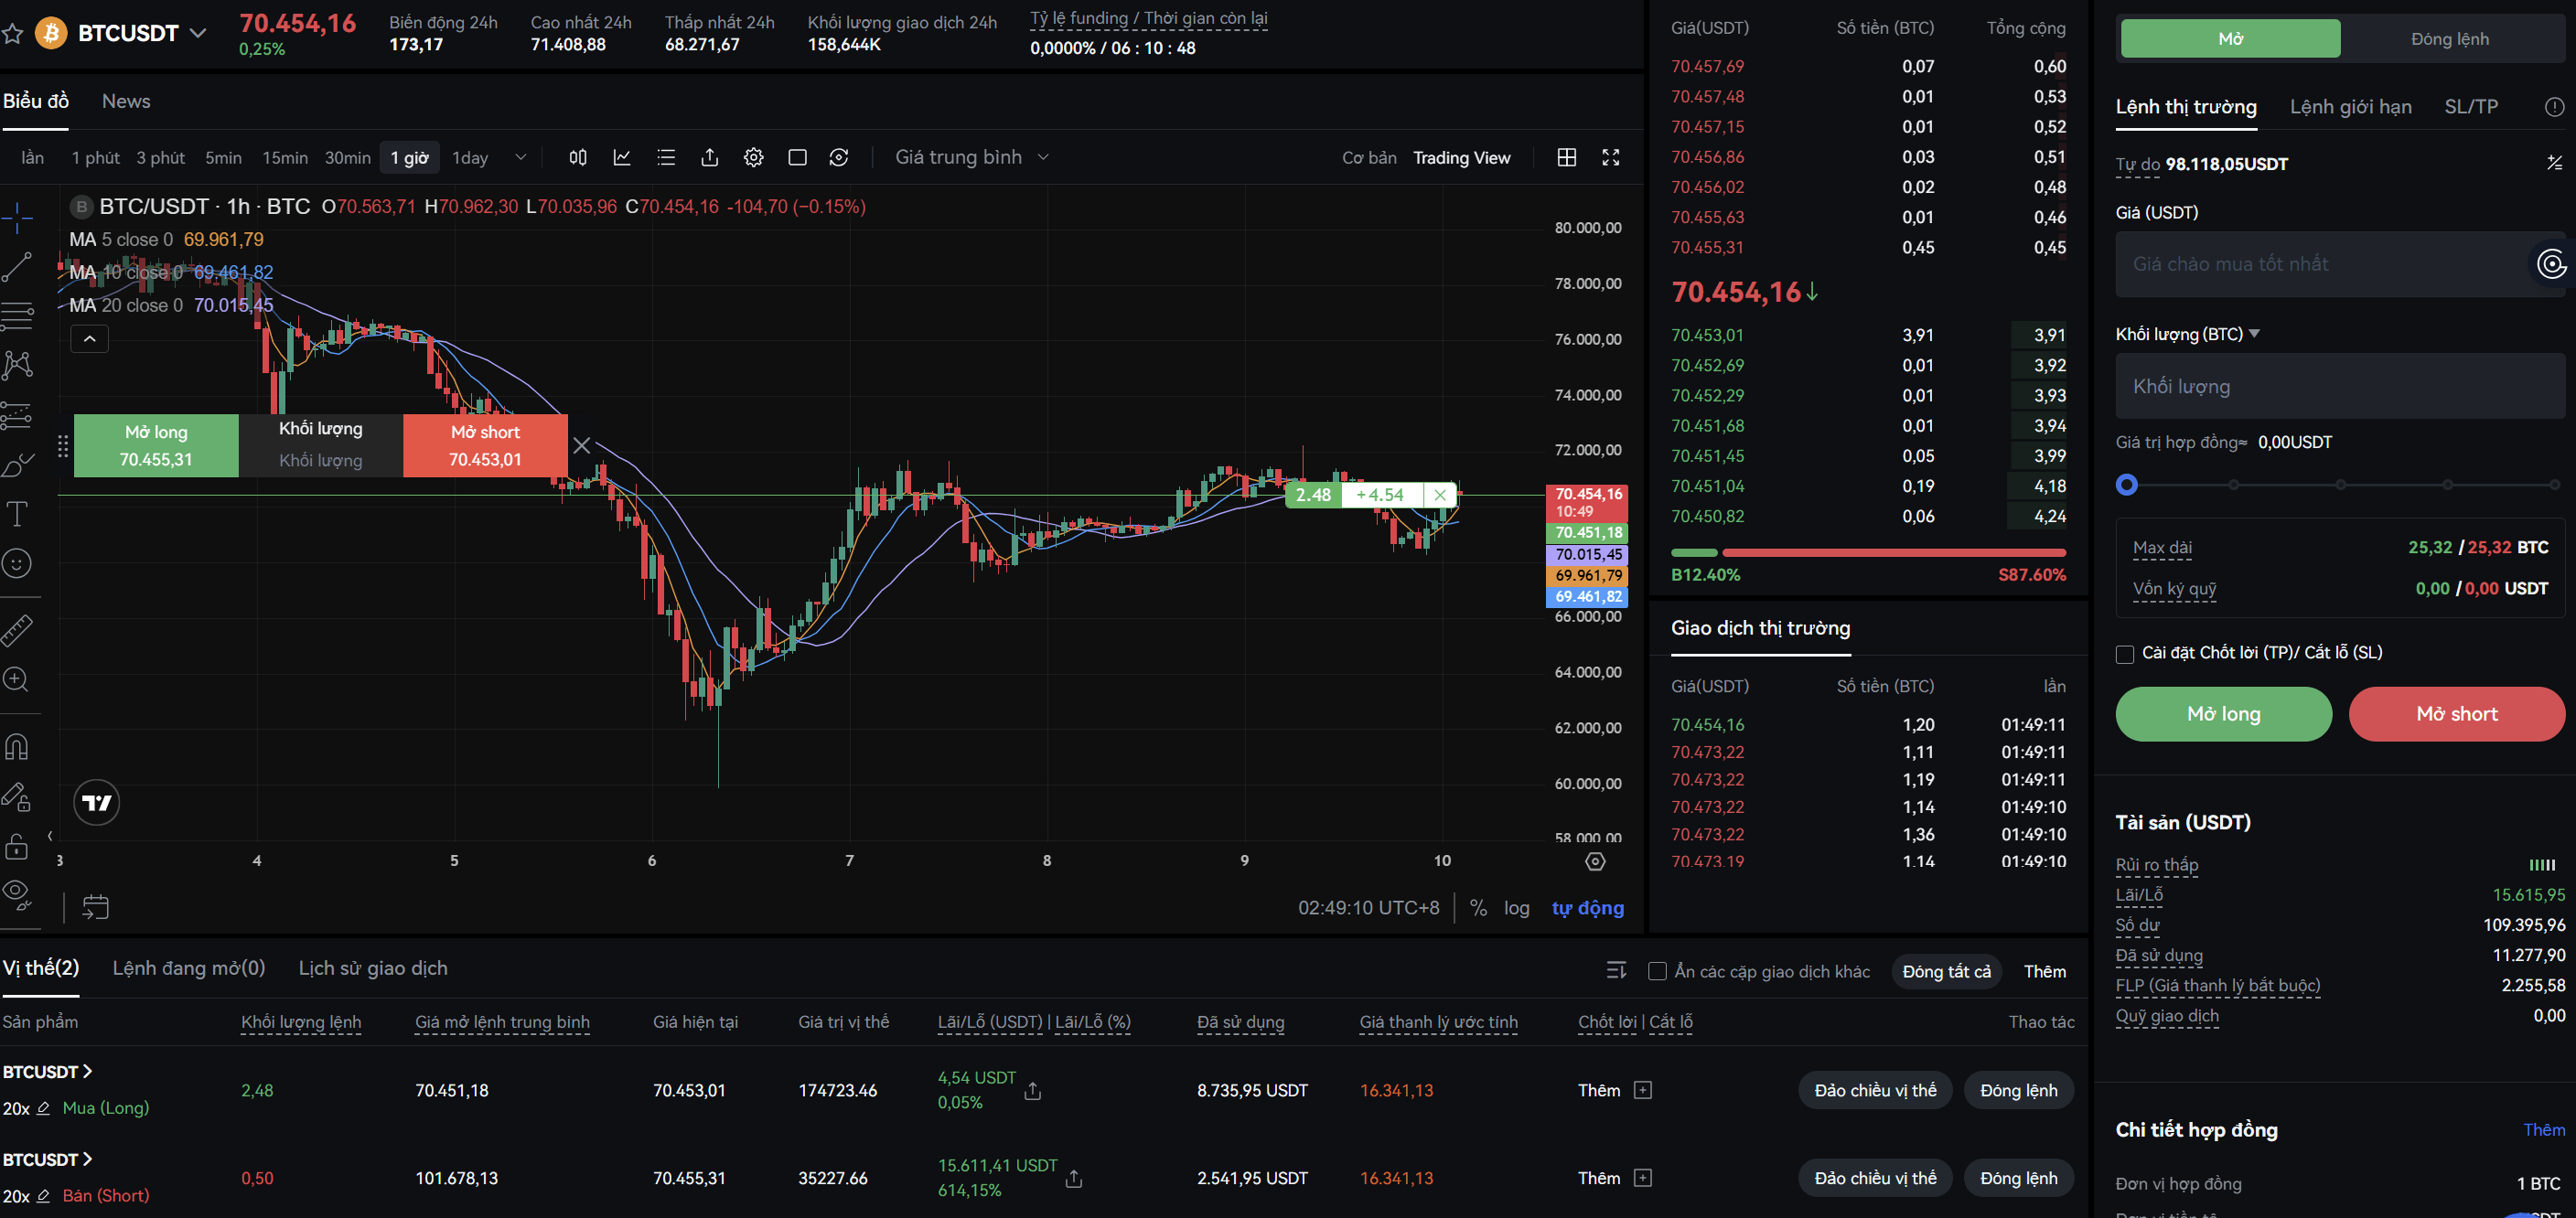
Task: Select the horizontal lines (Fib) tool
Action: click(x=17, y=316)
